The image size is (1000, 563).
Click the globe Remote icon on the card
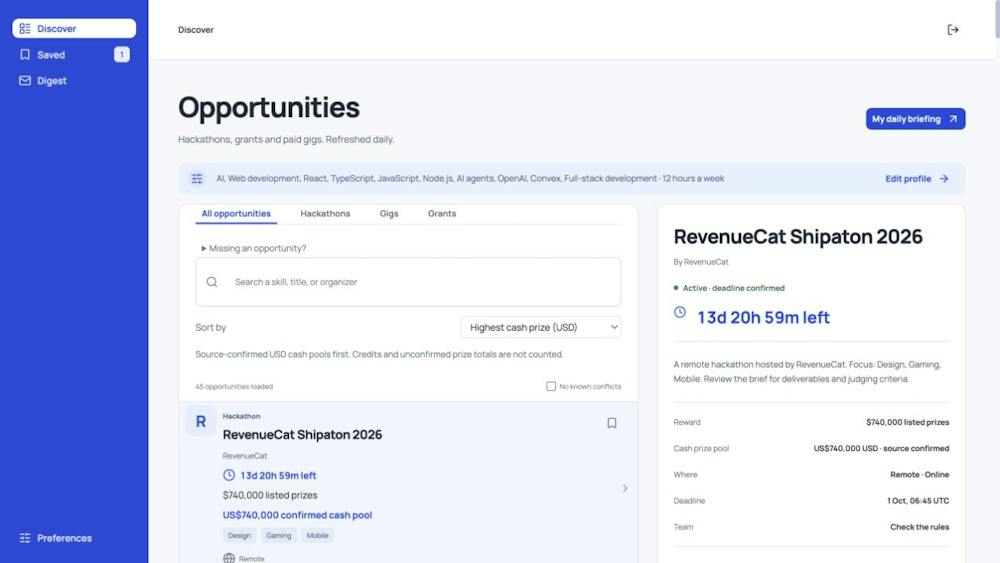coord(229,558)
